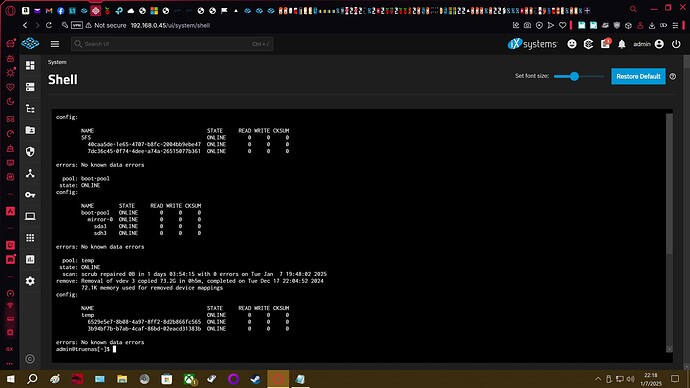Screen dimensions: 690x388
Task: Open a new browser tab with plus
Action: coord(587,11)
